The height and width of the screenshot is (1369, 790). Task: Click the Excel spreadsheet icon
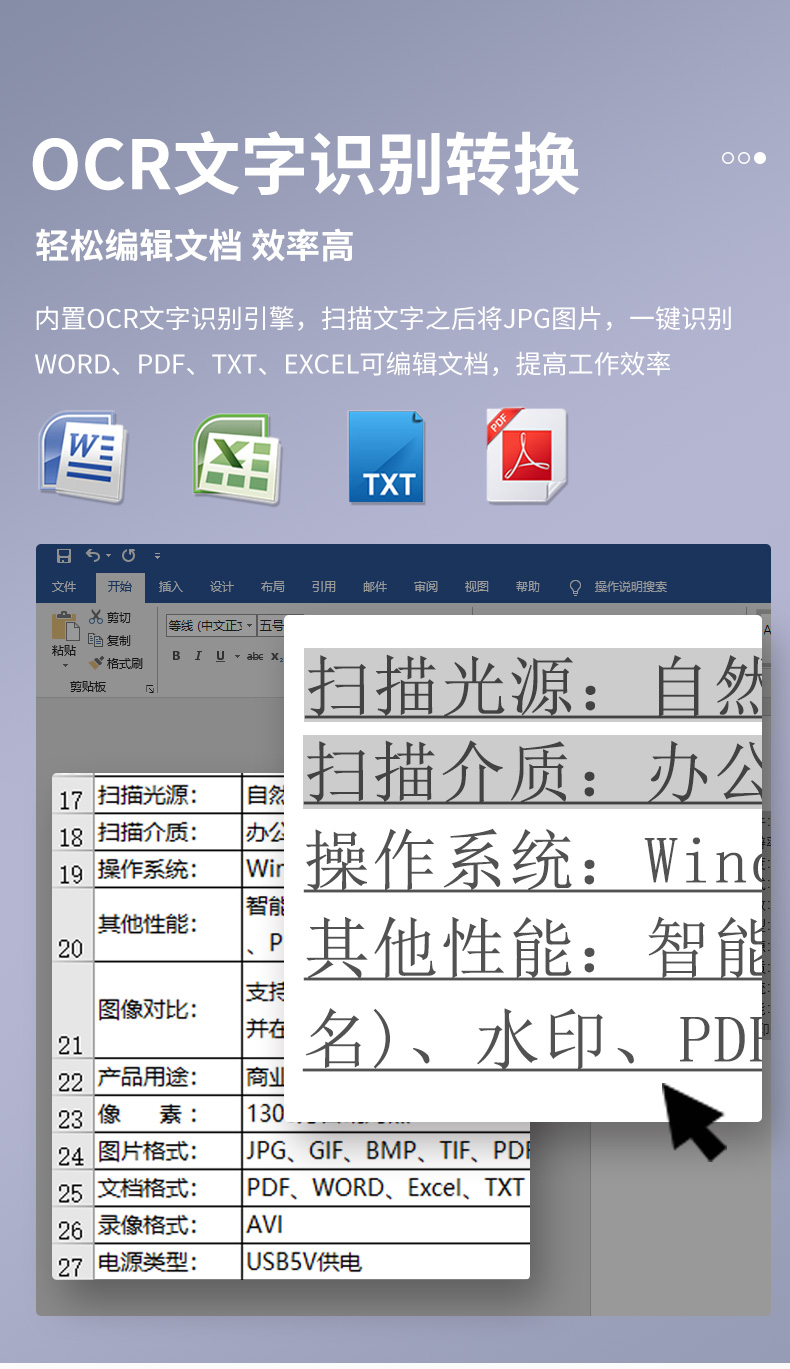pyautogui.click(x=236, y=458)
